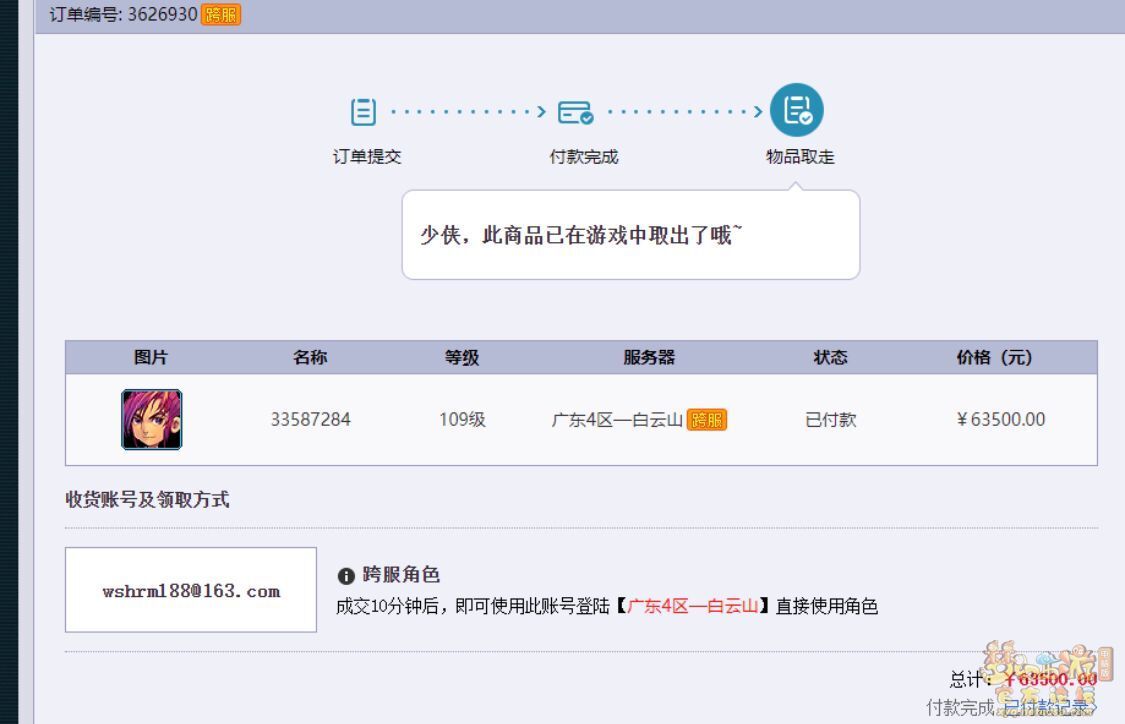Click the 等级 column header
Screen dimensions: 1125x724
click(x=462, y=357)
